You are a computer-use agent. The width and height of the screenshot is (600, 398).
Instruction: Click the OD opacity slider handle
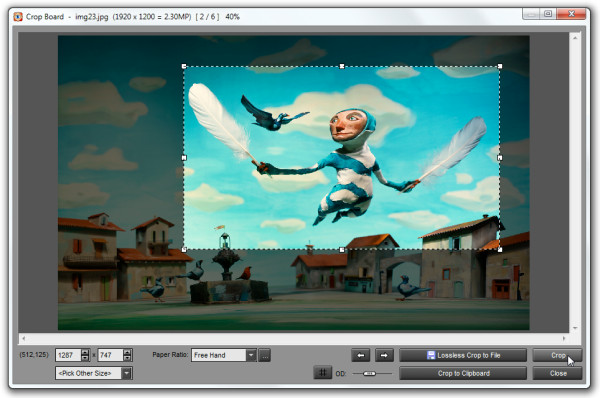(x=369, y=373)
